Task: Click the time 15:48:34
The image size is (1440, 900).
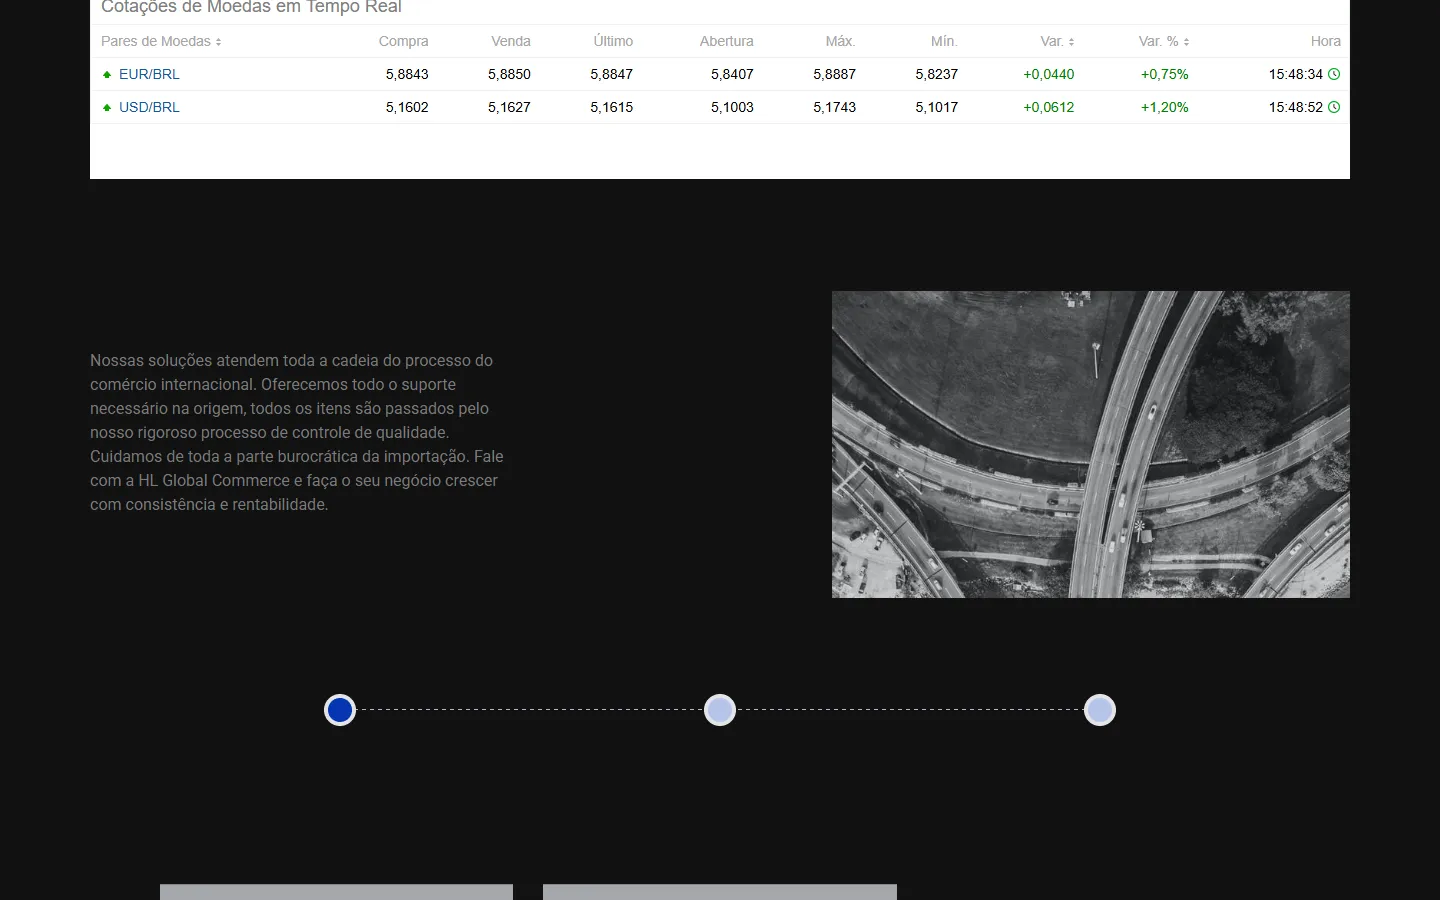Action: click(x=1296, y=74)
